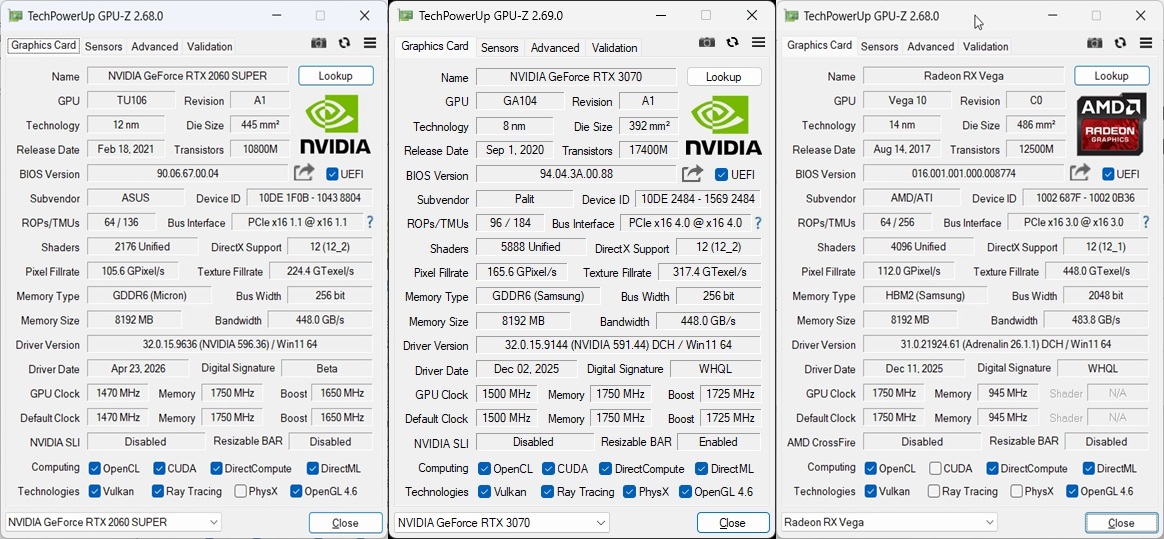
Task: Click the BIOS share icon next to 016.001.001.000.008774
Action: coord(1080,173)
